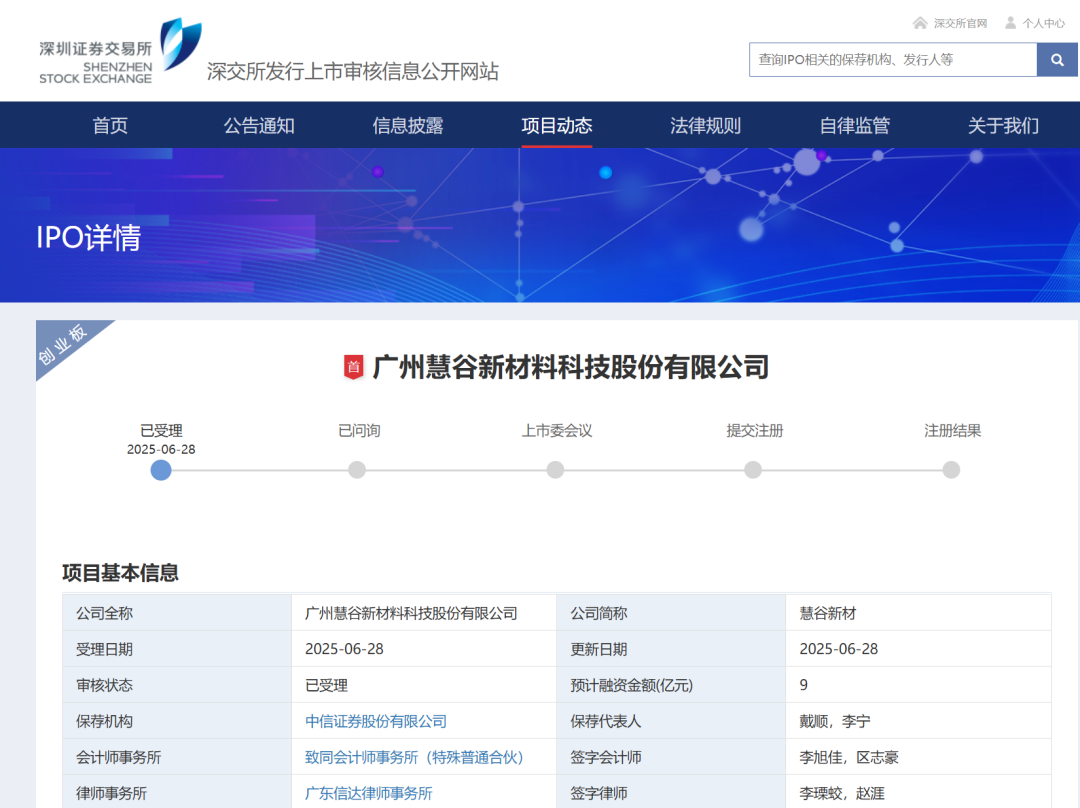The image size is (1080, 808).
Task: Click the 慧谷新材 short name cell
Action: tap(918, 613)
